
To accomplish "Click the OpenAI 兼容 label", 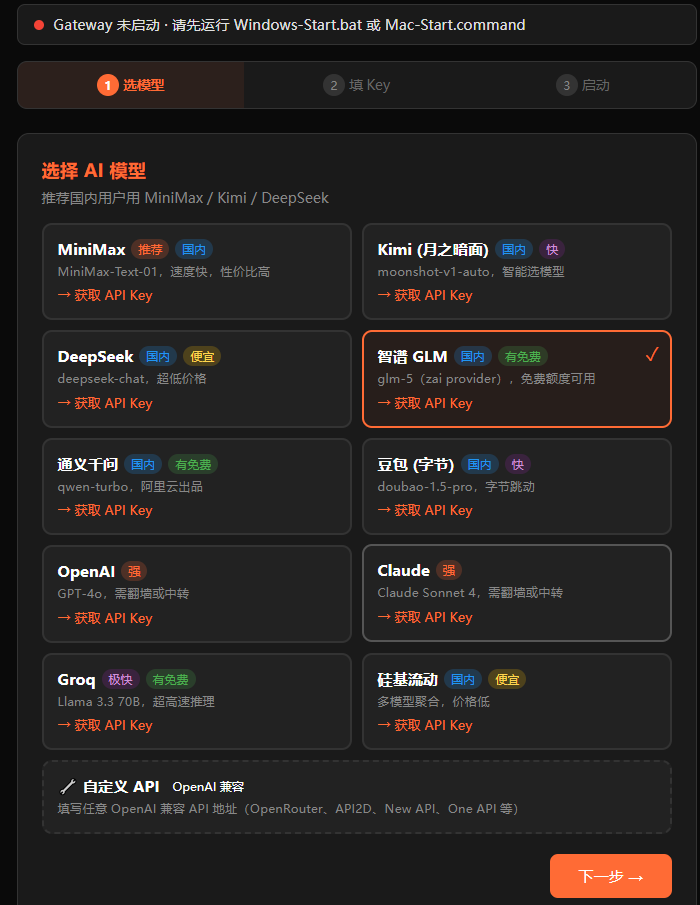I will coord(208,787).
